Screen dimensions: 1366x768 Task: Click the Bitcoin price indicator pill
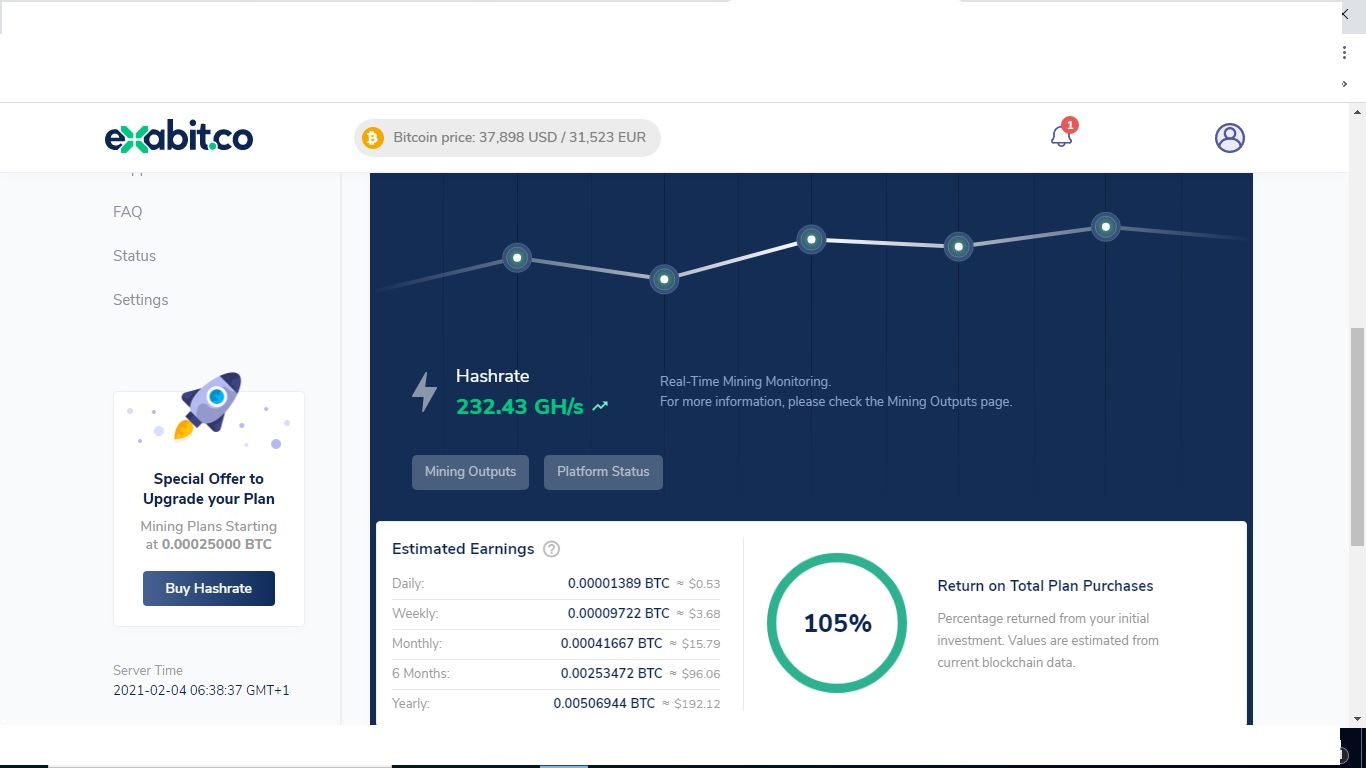tap(507, 138)
